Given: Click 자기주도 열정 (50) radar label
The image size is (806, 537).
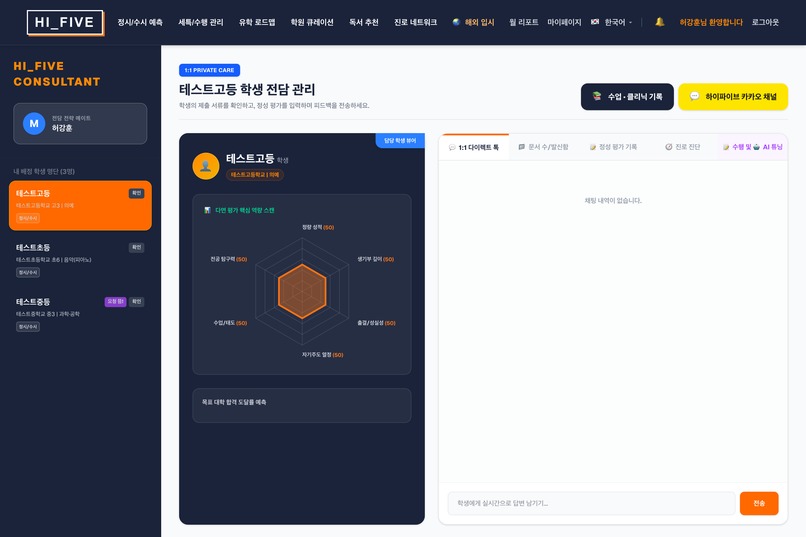Looking at the screenshot, I should point(322,355).
